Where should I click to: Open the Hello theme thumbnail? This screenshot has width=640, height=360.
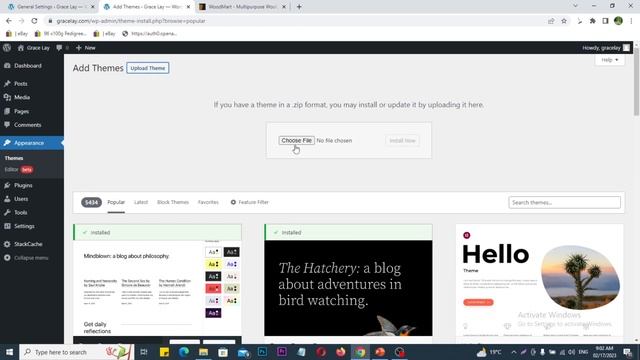pos(540,280)
